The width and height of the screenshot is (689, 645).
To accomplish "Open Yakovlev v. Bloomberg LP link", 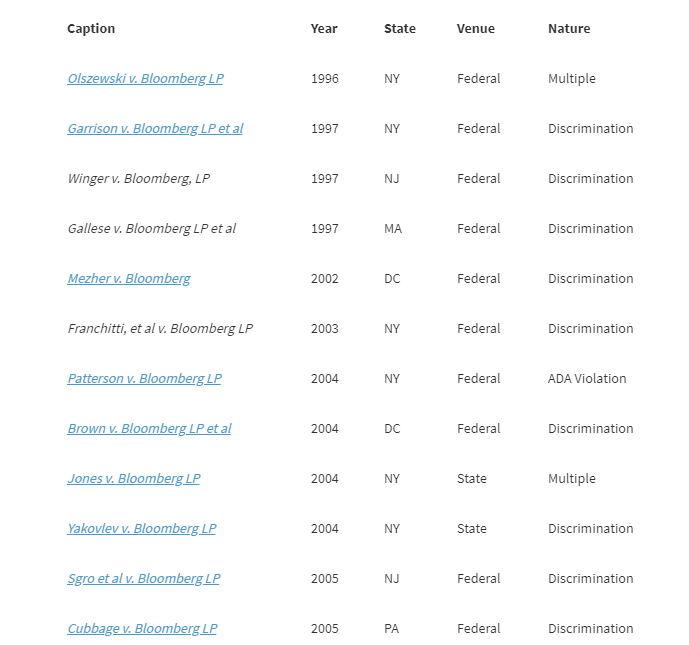I will tap(141, 528).
